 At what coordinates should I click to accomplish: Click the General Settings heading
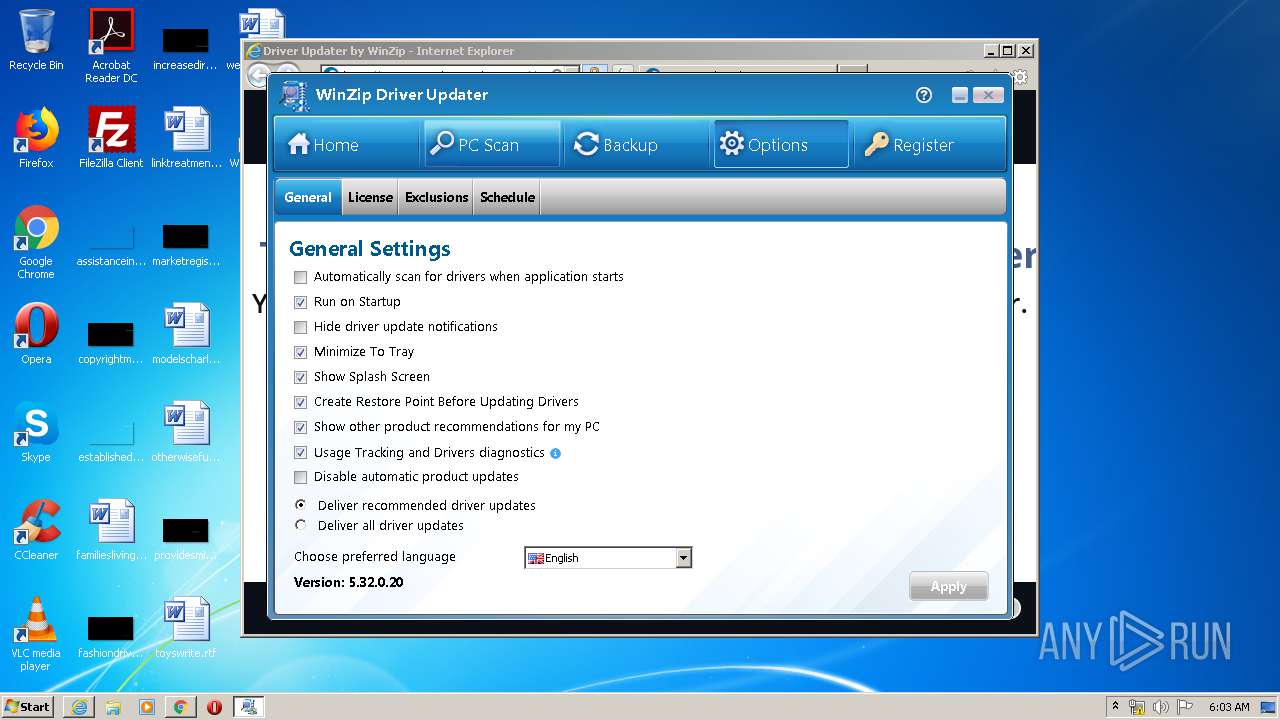coord(370,249)
